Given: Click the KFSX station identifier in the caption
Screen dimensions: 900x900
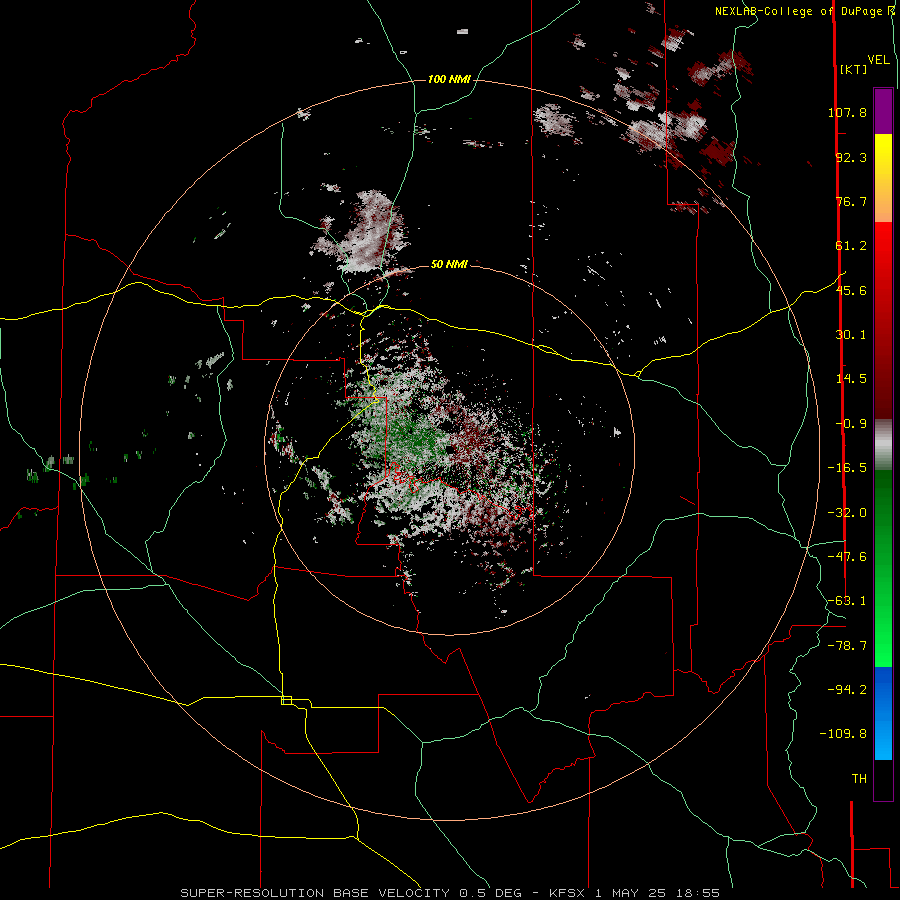Looking at the screenshot, I should (567, 893).
